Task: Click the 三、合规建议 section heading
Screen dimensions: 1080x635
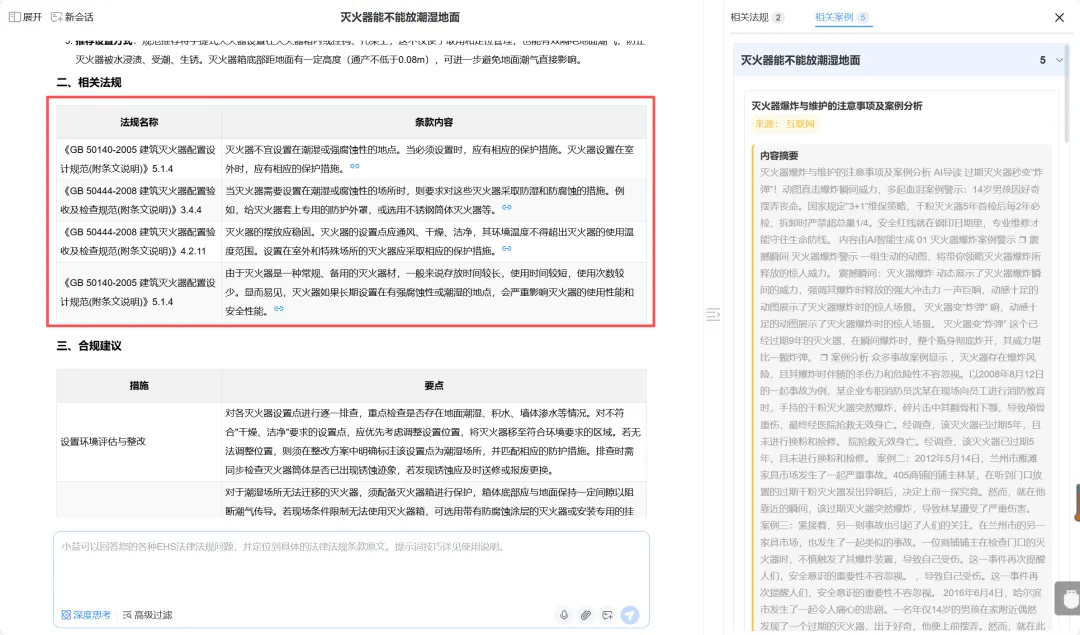Action: click(89, 346)
